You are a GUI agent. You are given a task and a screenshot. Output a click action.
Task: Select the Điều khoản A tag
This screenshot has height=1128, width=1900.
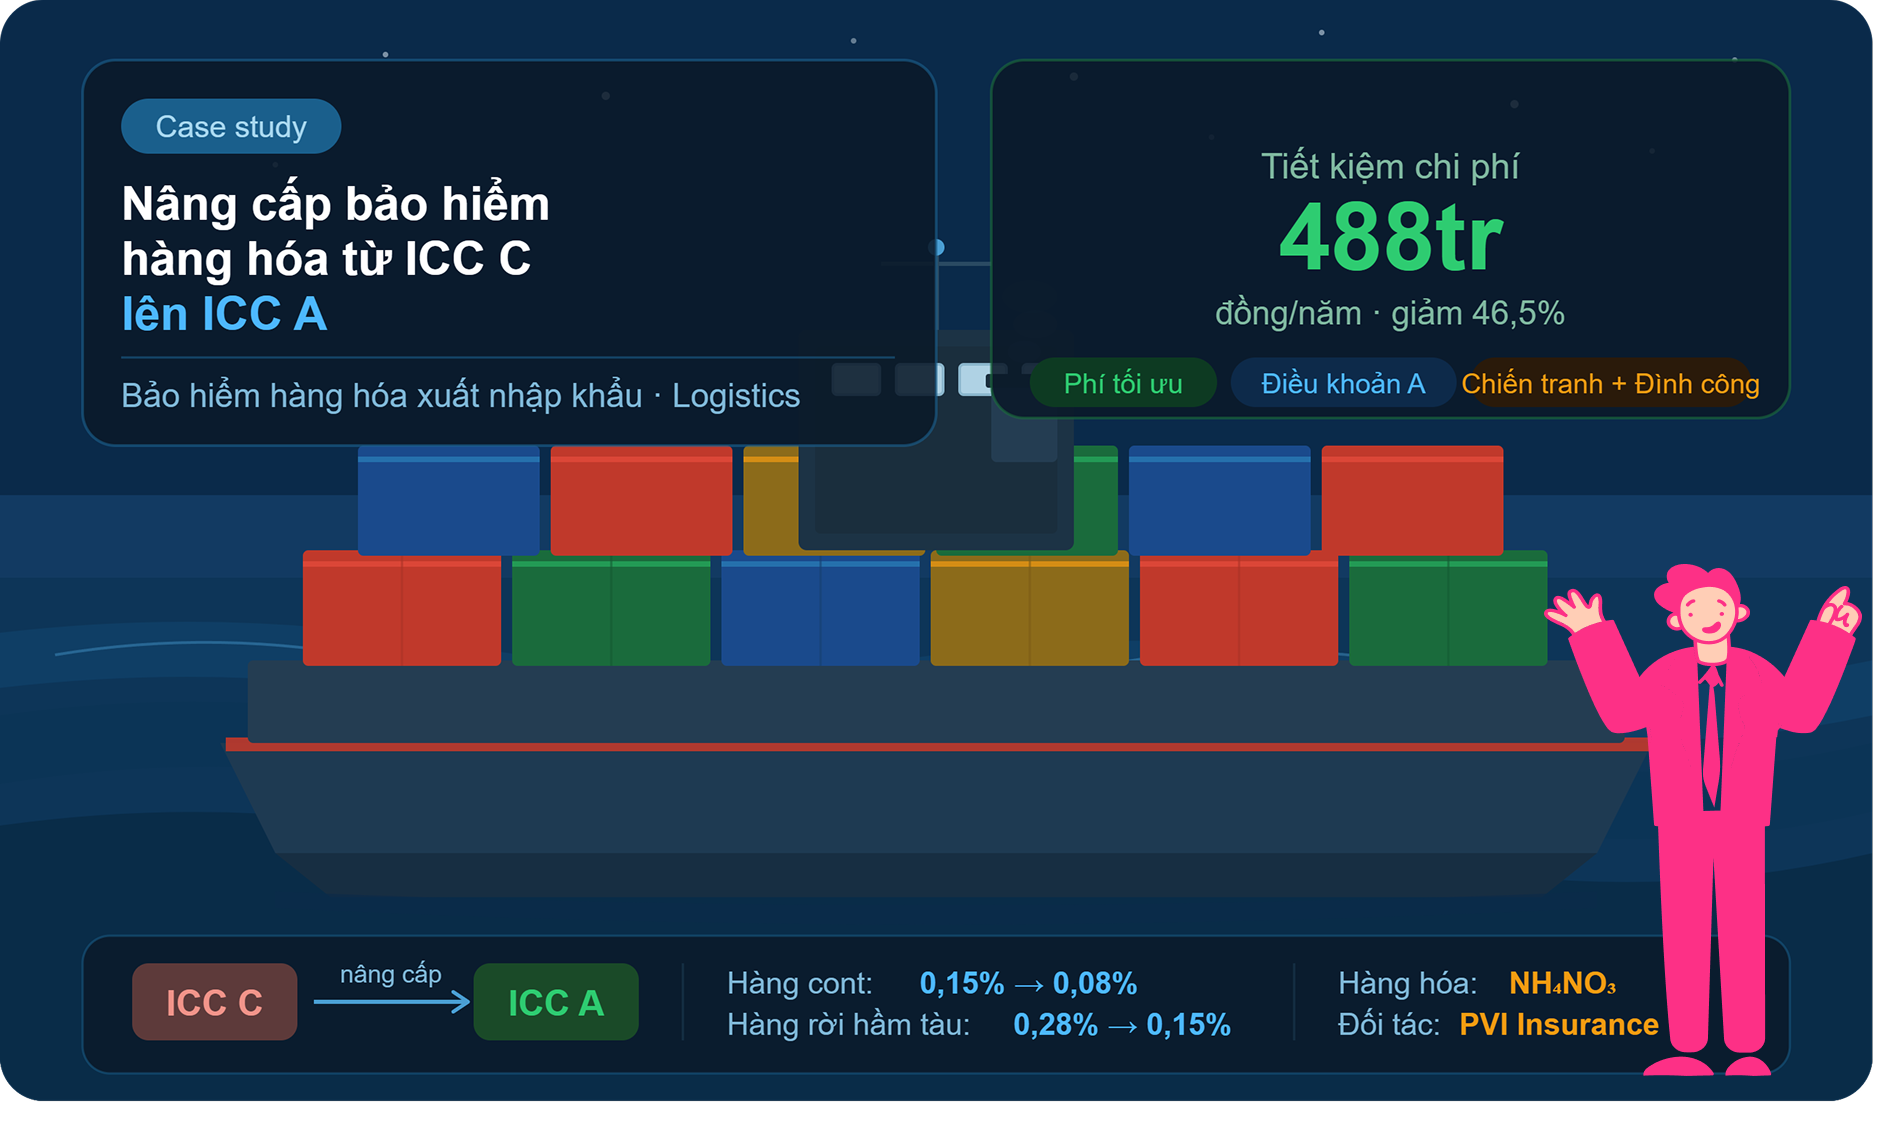pos(1343,384)
